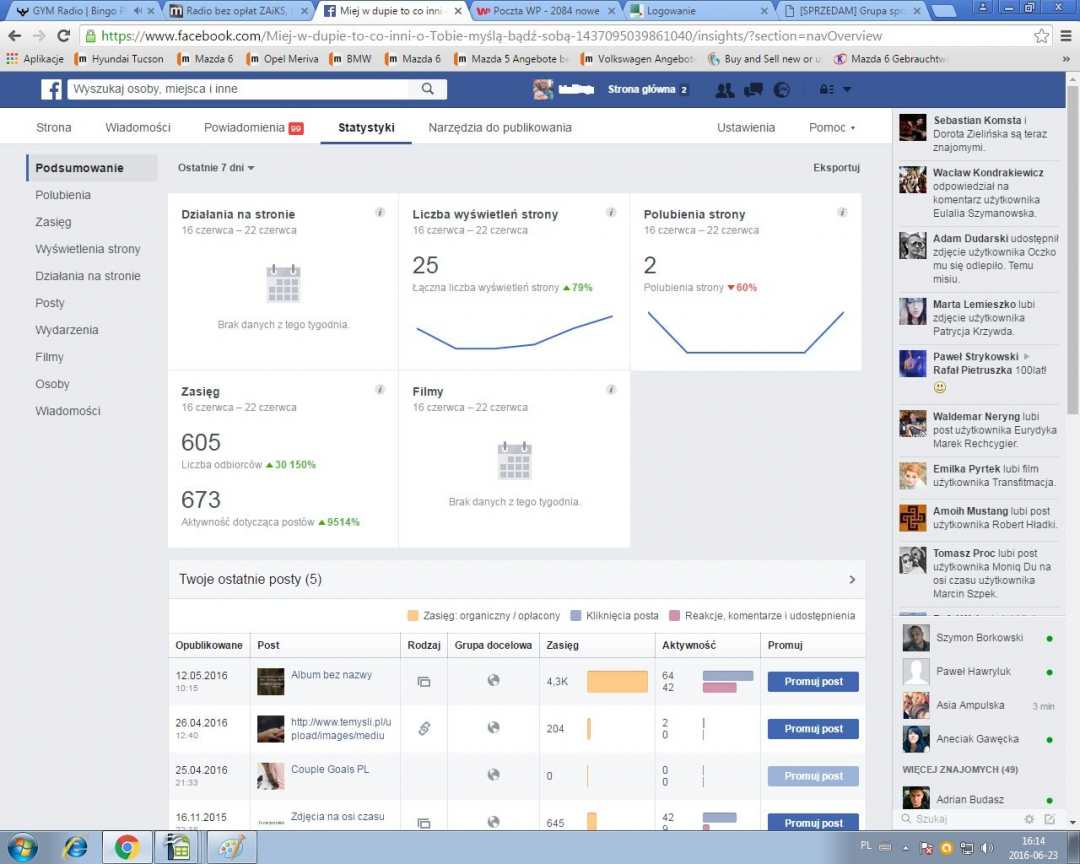Click the search magnifier icon
Screen dimensions: 1080x864
click(427, 89)
